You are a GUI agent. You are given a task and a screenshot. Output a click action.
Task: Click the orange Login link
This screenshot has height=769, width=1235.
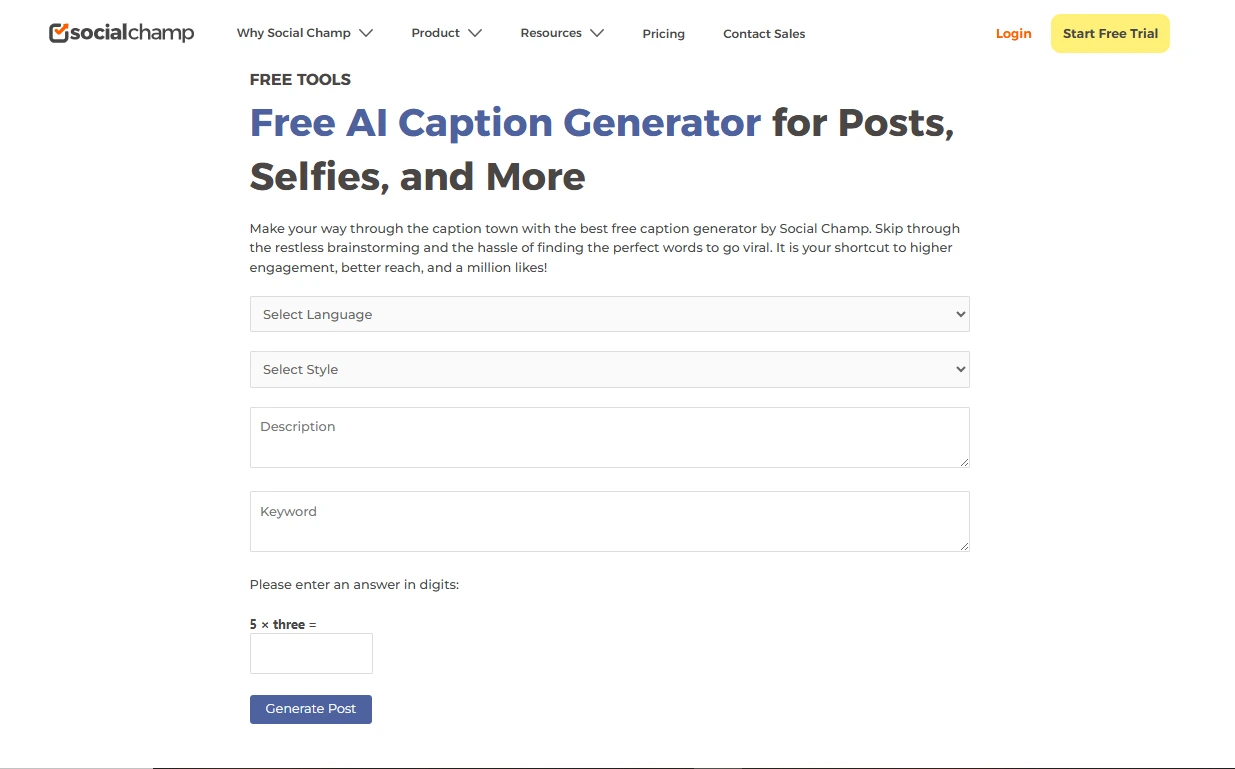(x=1013, y=34)
